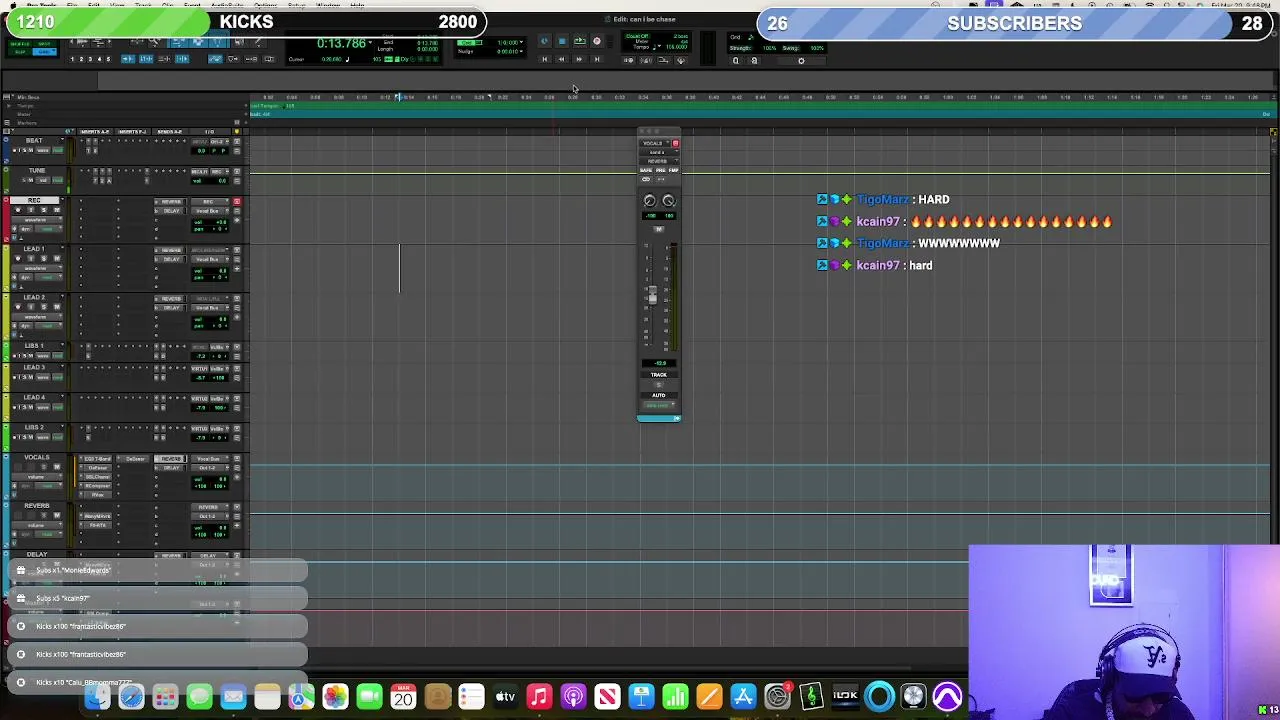Open the iLok License Manager in the Dock
Image resolution: width=1280 pixels, height=720 pixels.
point(845,696)
